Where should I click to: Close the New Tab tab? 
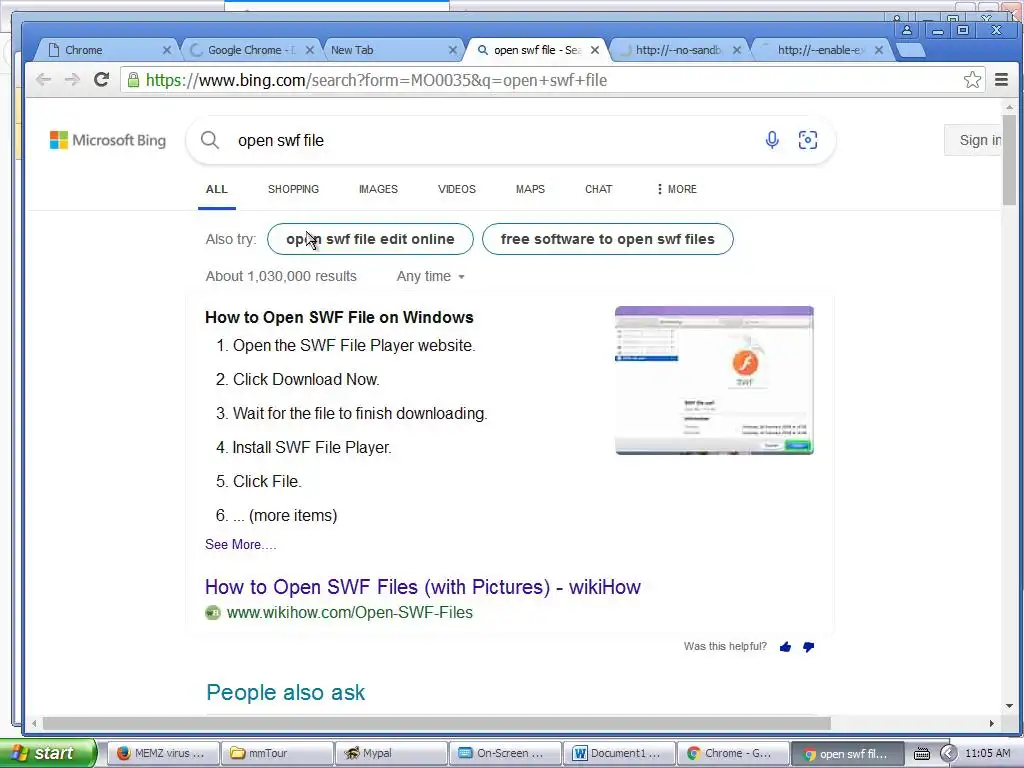[x=453, y=50]
